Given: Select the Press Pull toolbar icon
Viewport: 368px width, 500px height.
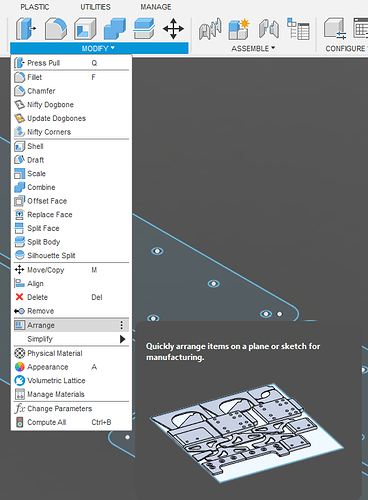Looking at the screenshot, I should tap(26, 29).
